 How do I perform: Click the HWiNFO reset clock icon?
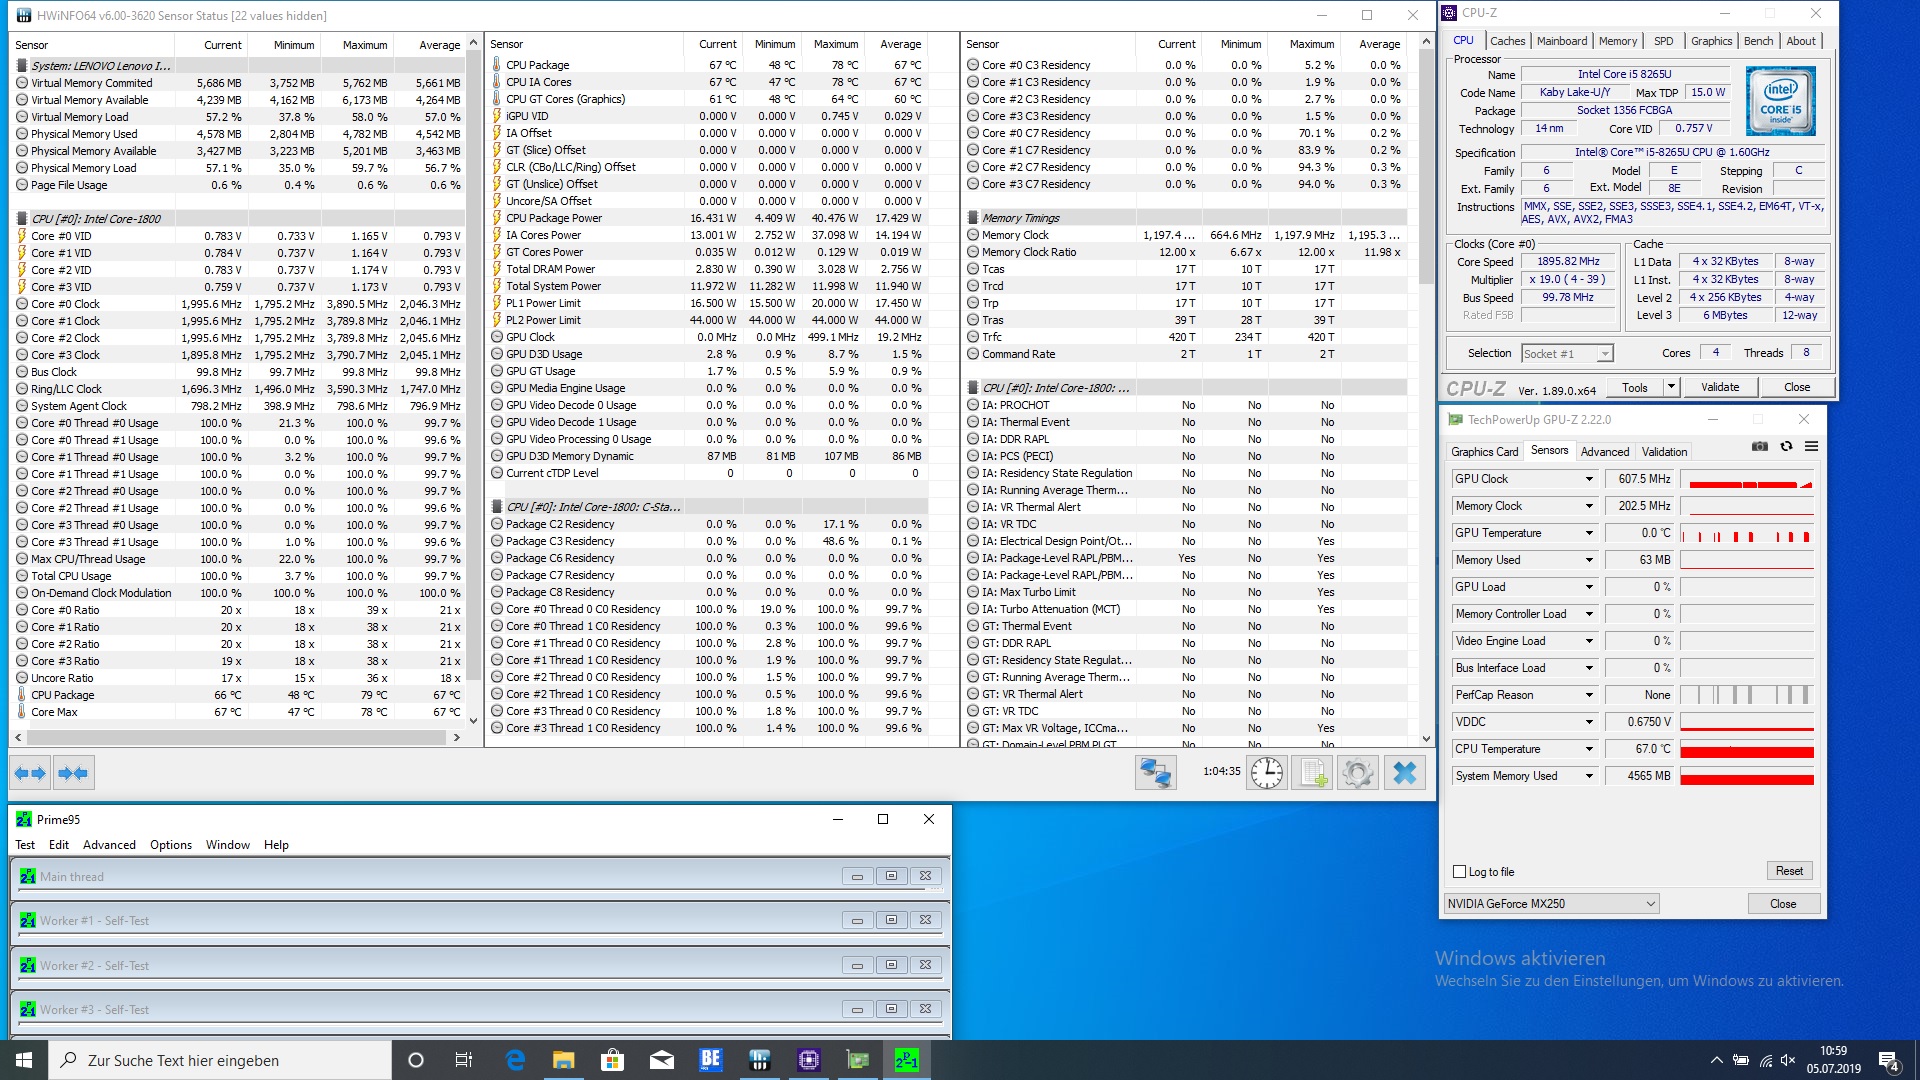coord(1266,772)
